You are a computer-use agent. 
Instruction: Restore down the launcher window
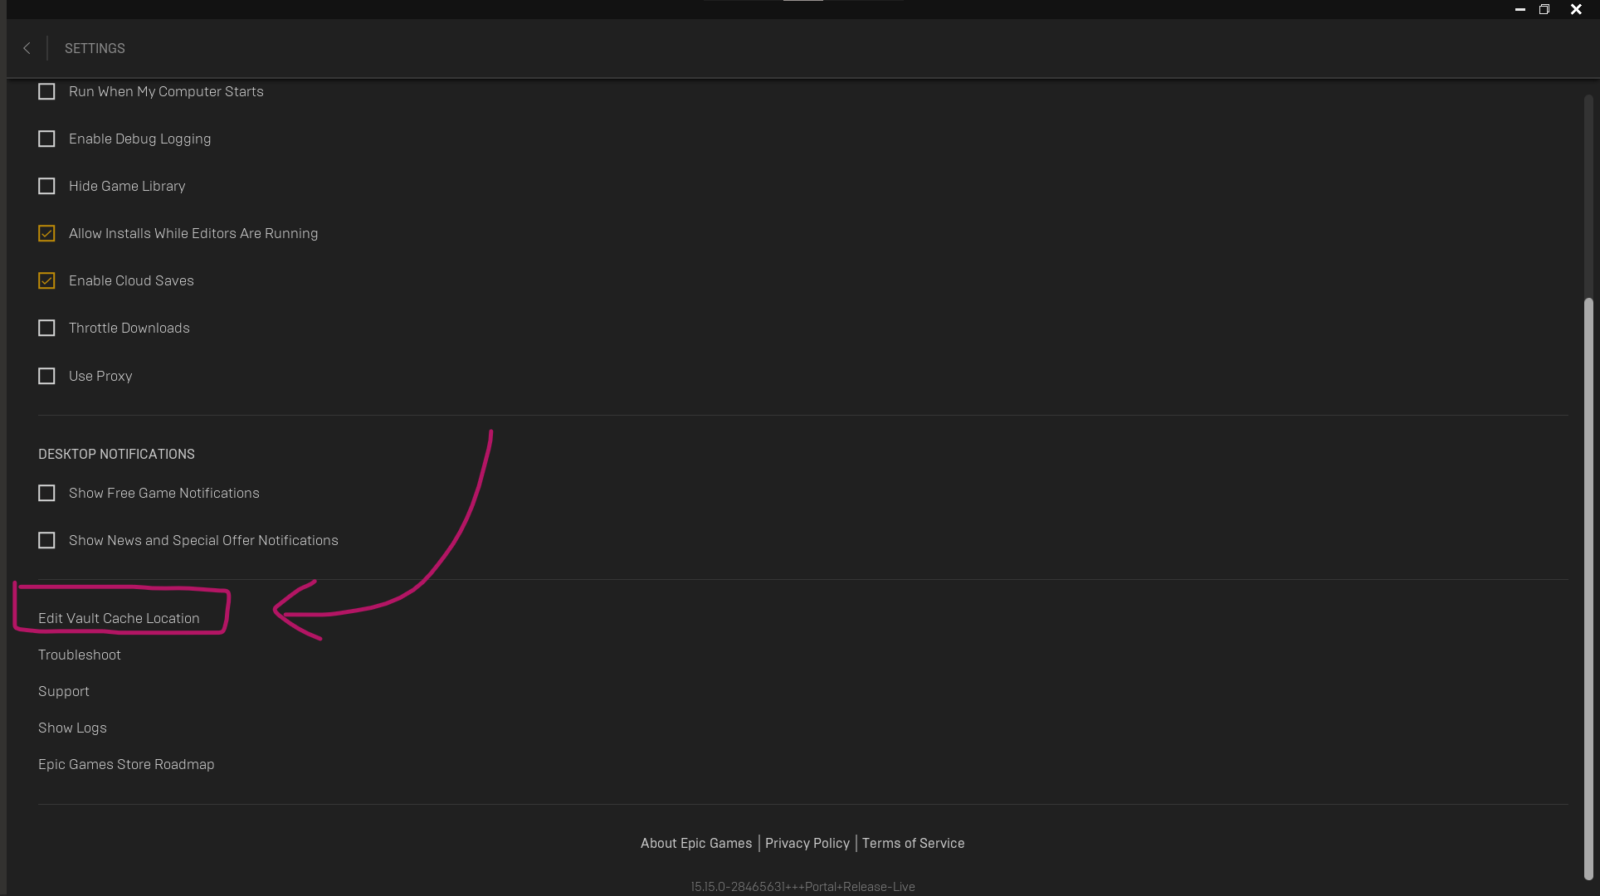1544,9
